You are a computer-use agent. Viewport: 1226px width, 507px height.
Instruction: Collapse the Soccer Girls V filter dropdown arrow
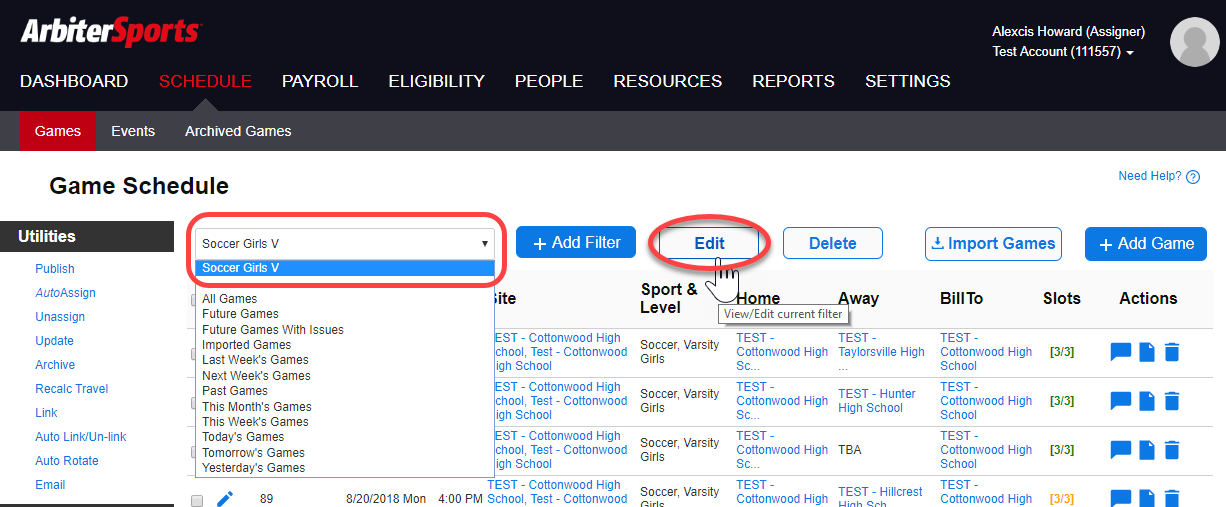[x=485, y=243]
